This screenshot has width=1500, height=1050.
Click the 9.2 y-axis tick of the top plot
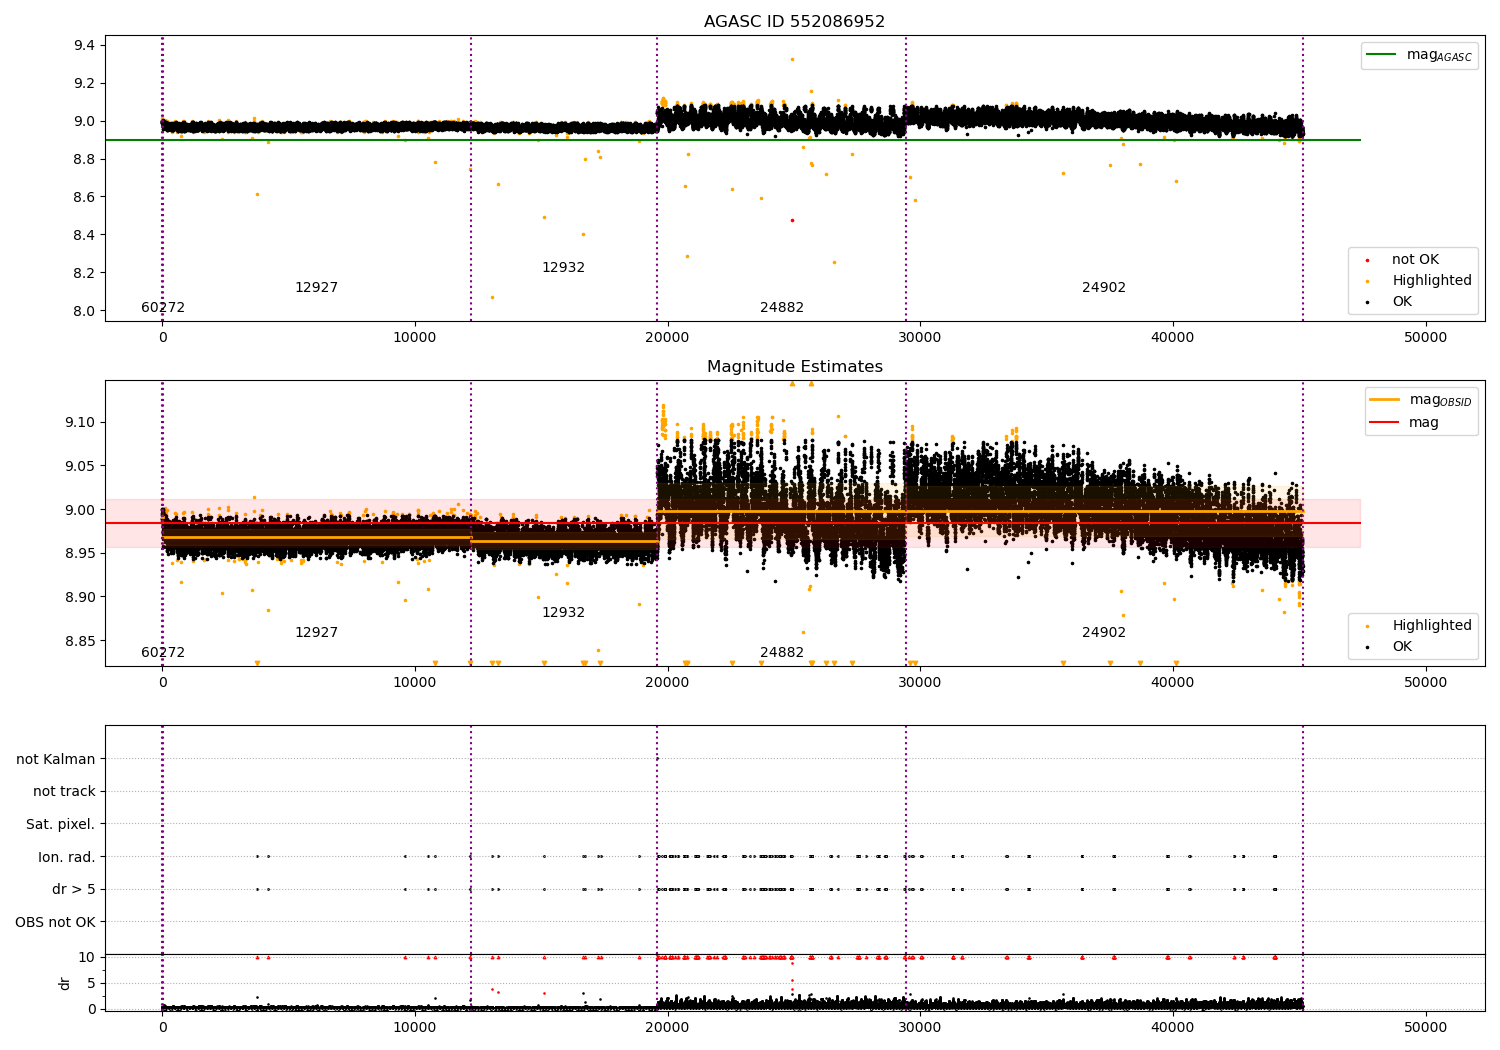84,84
